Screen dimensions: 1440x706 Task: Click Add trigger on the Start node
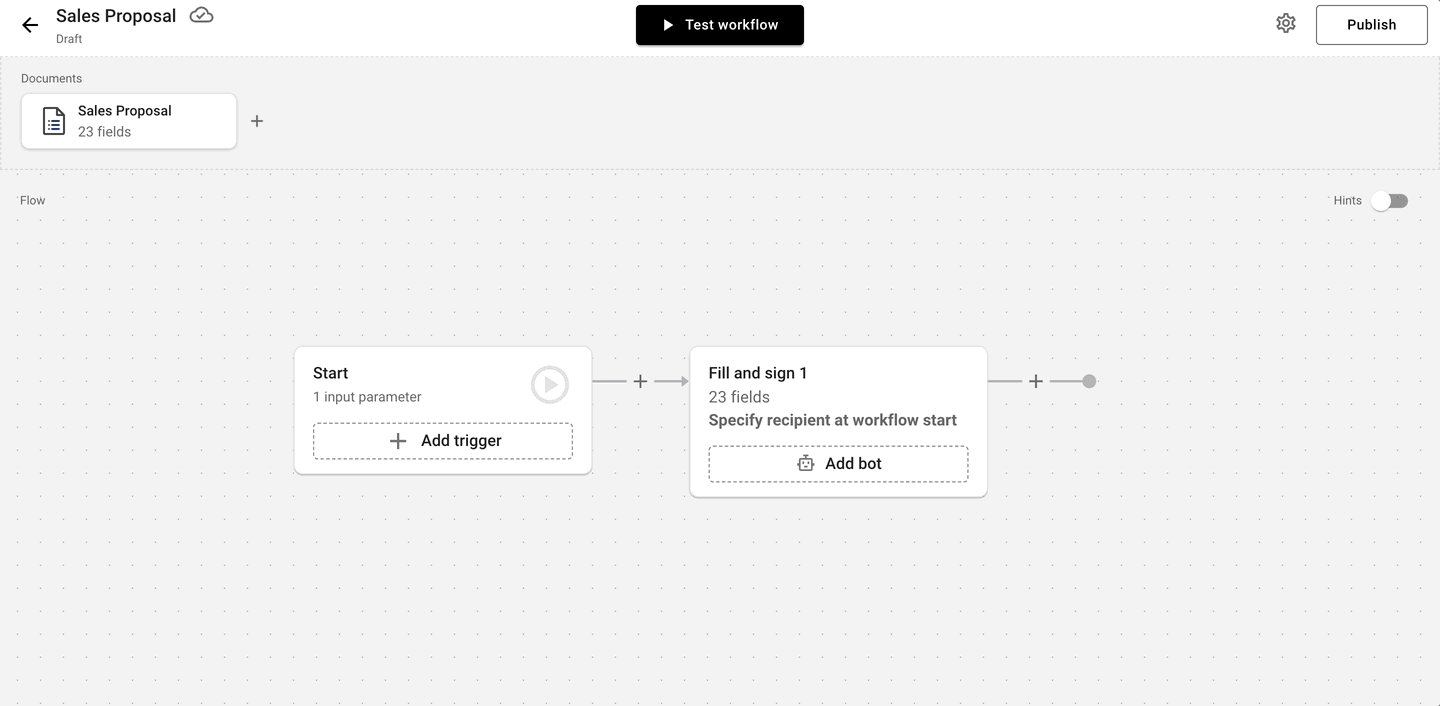(442, 440)
